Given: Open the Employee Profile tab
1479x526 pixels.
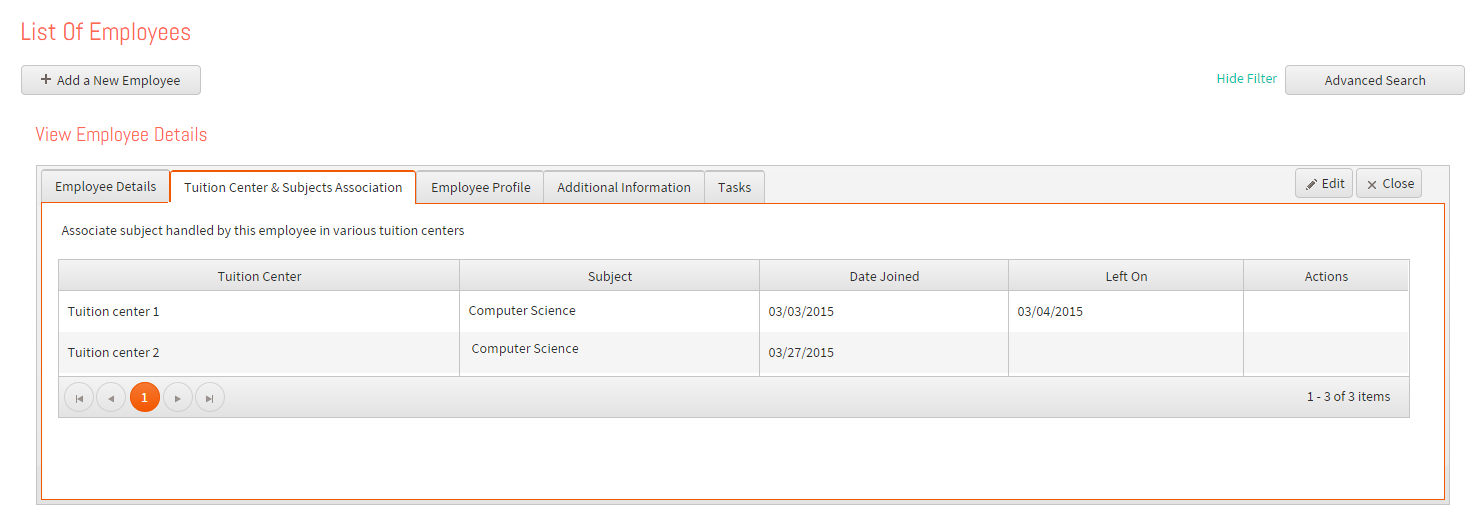Looking at the screenshot, I should click(481, 187).
